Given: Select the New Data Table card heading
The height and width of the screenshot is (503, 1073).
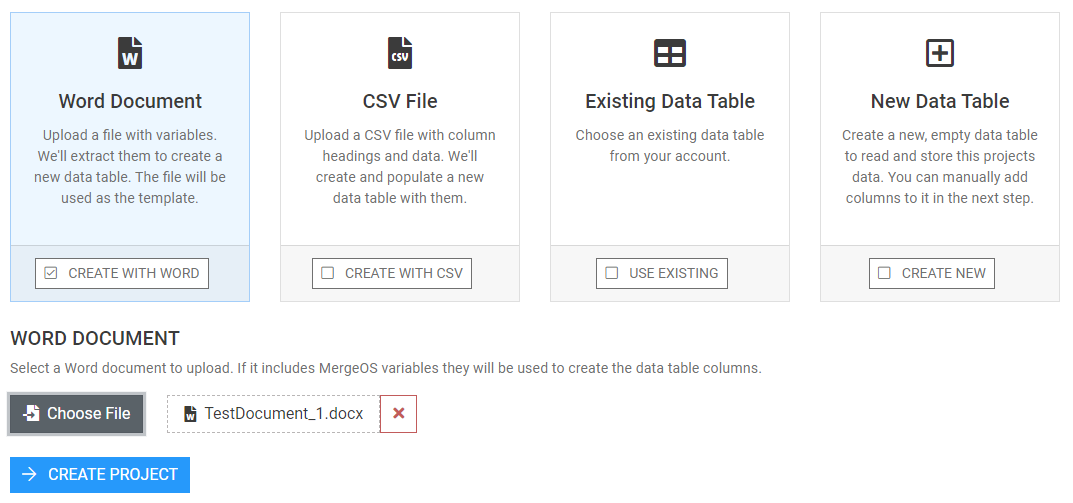Looking at the screenshot, I should pos(940,101).
